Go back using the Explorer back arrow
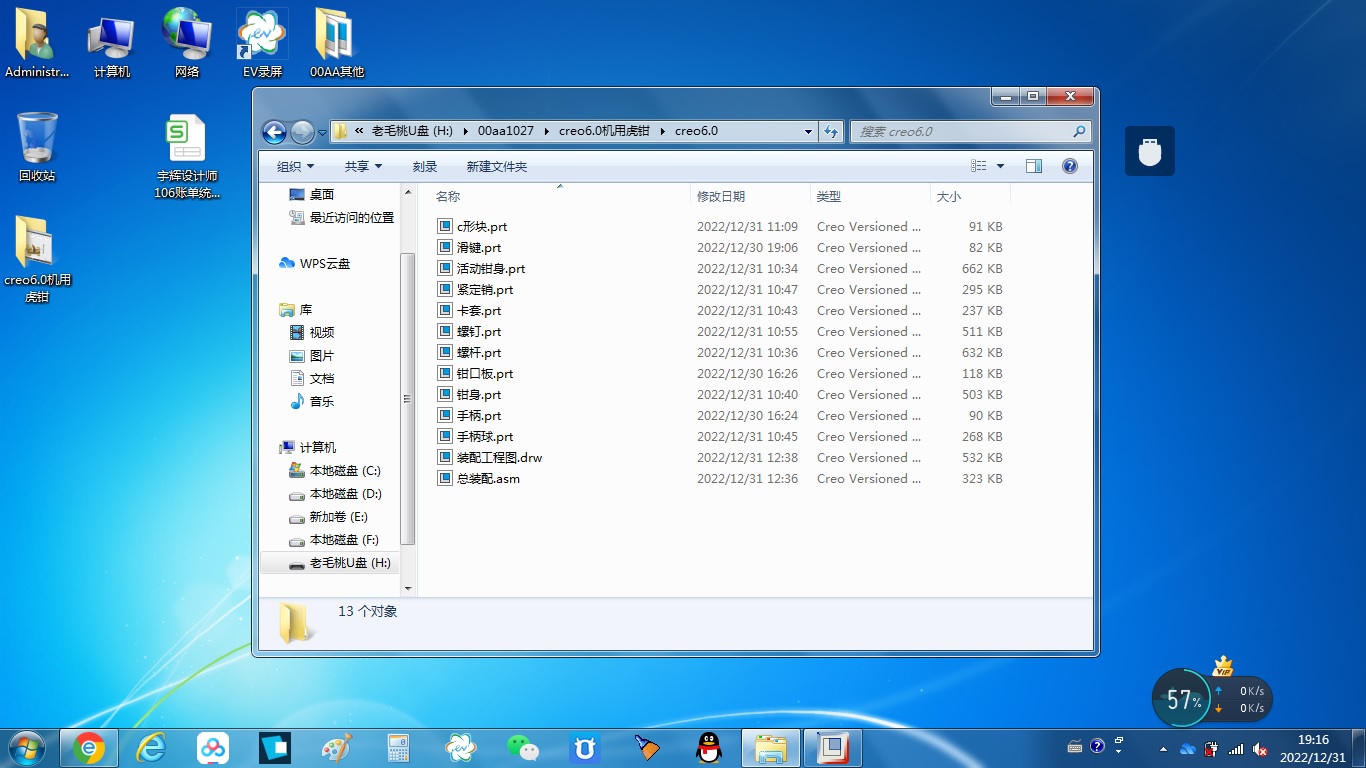Viewport: 1366px width, 768px height. tap(274, 132)
